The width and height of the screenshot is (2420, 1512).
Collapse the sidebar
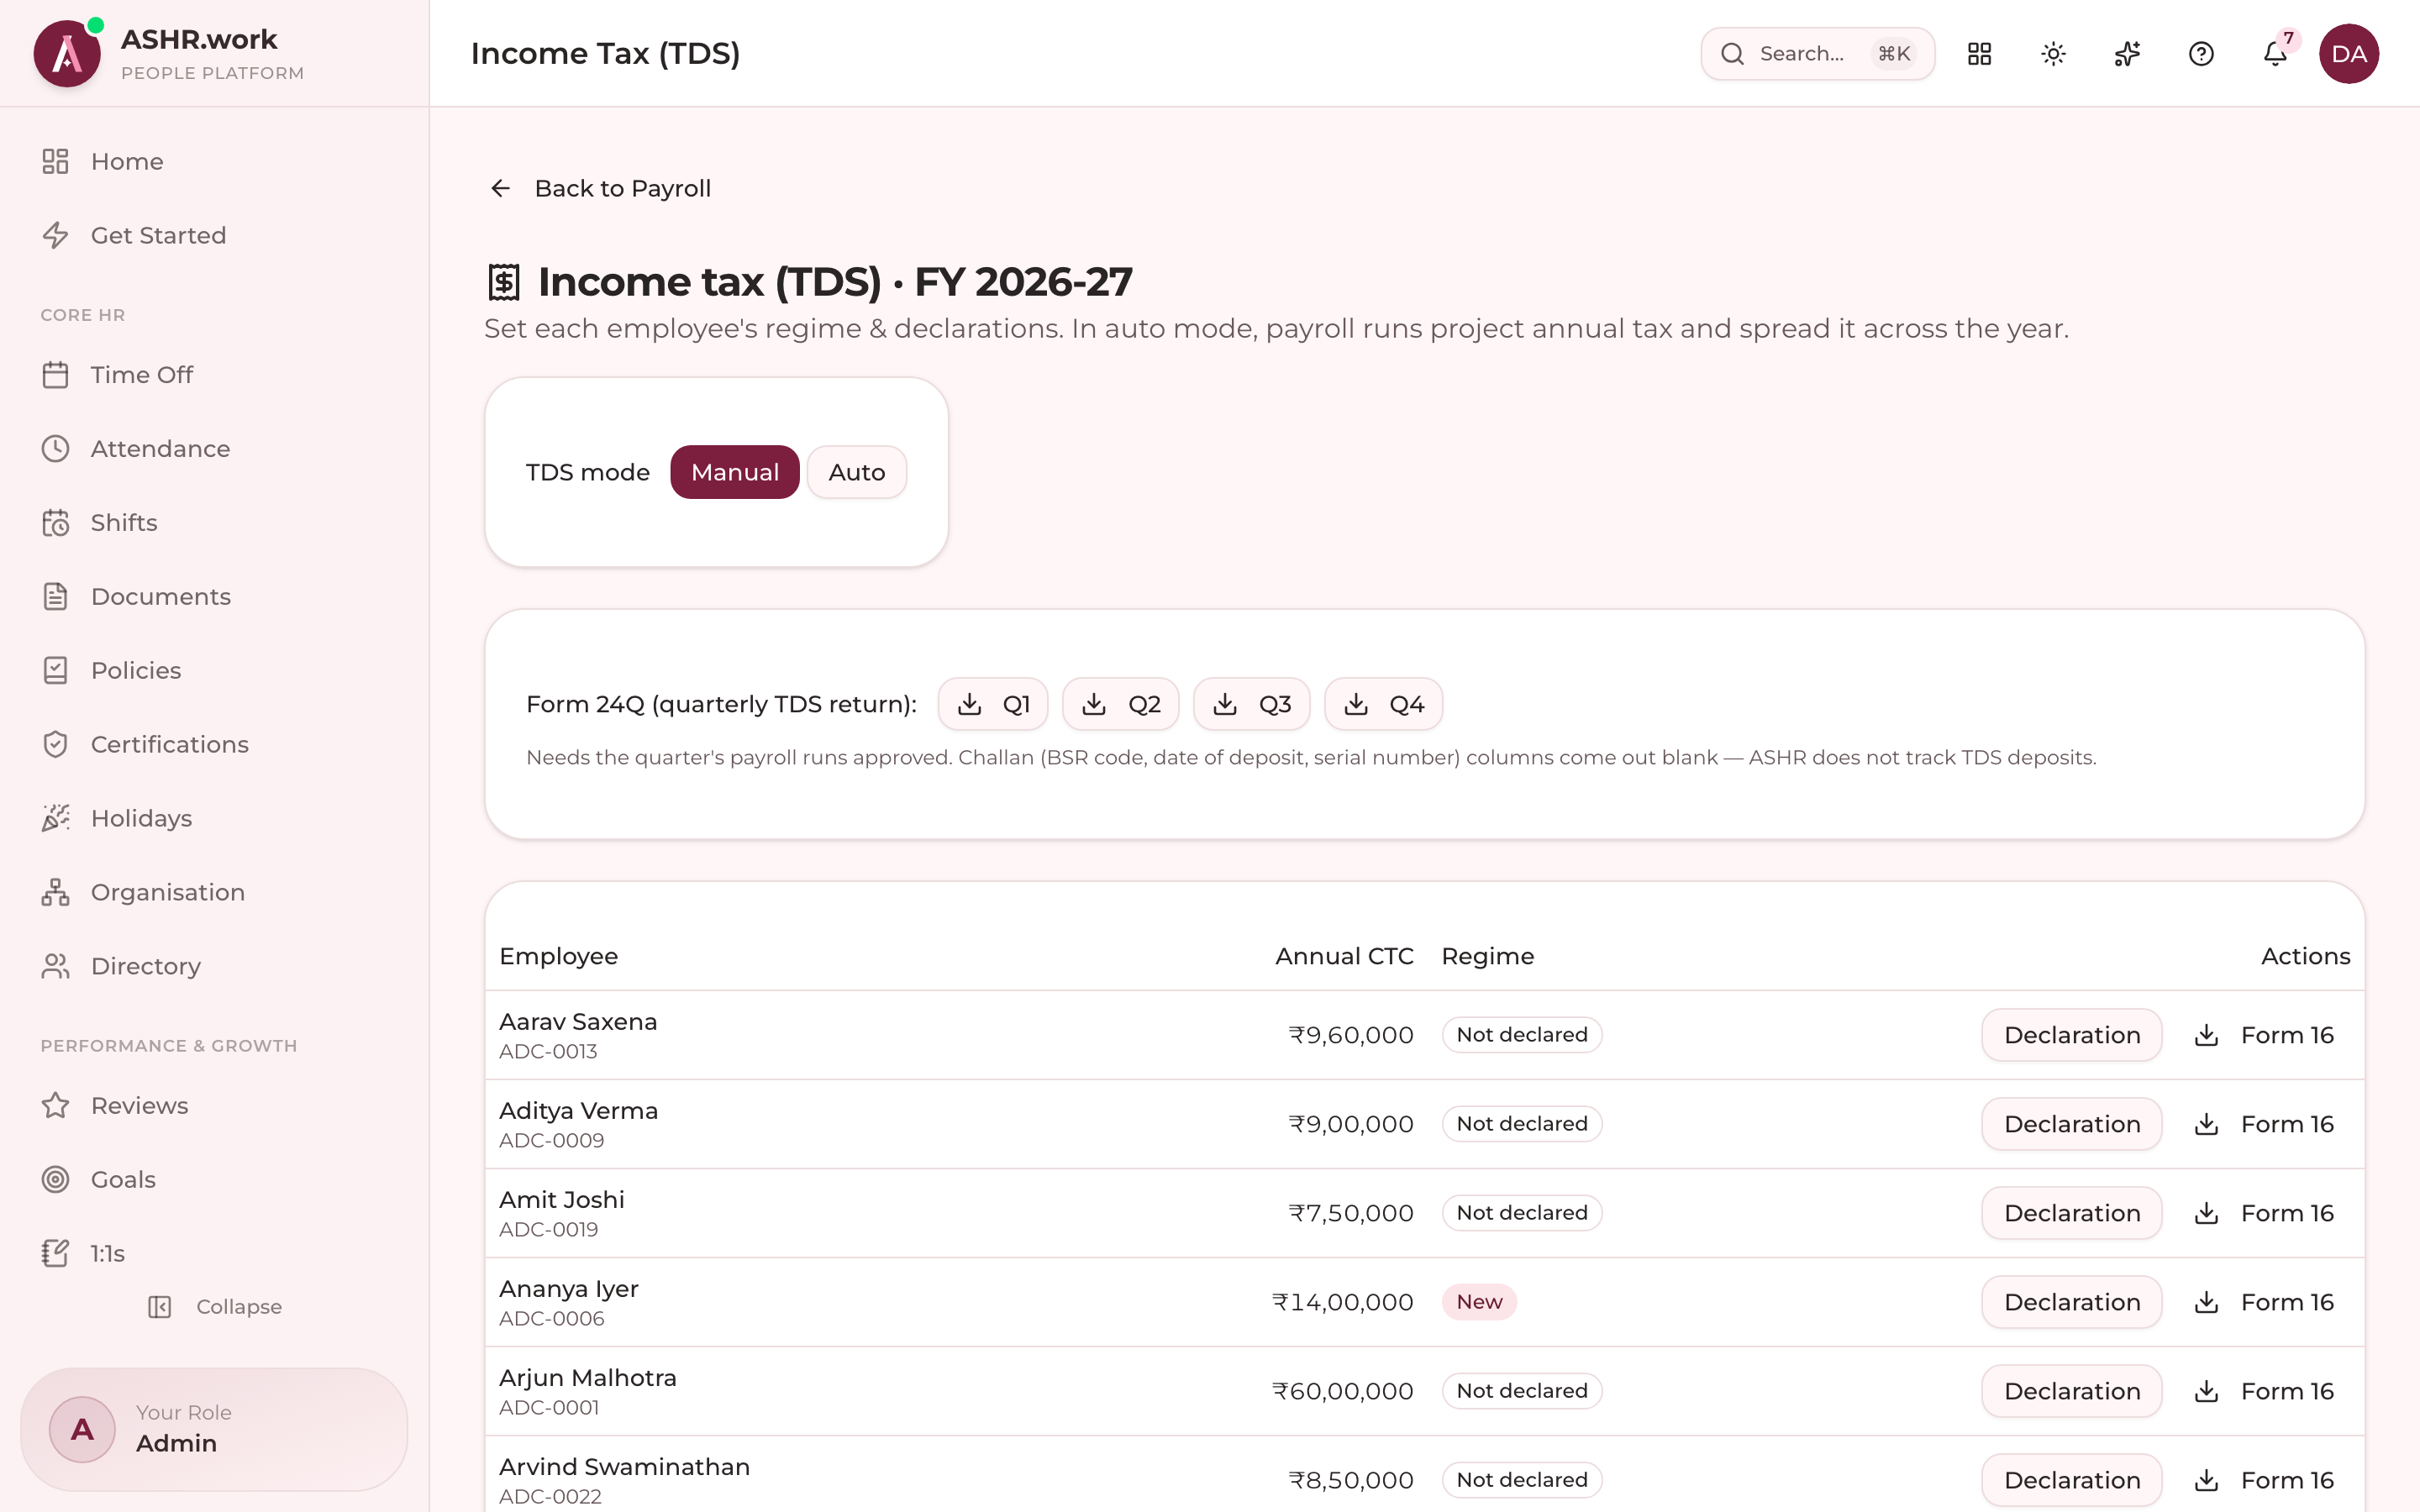[x=215, y=1307]
